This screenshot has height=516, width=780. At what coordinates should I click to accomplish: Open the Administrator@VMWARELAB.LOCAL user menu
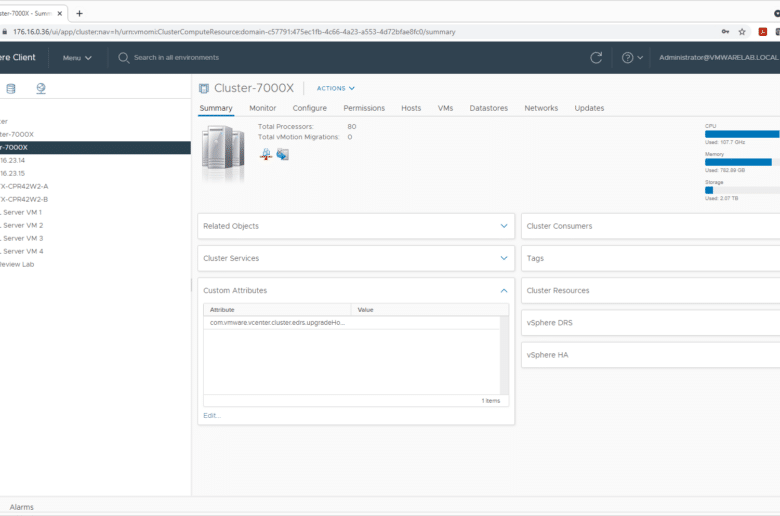point(719,58)
